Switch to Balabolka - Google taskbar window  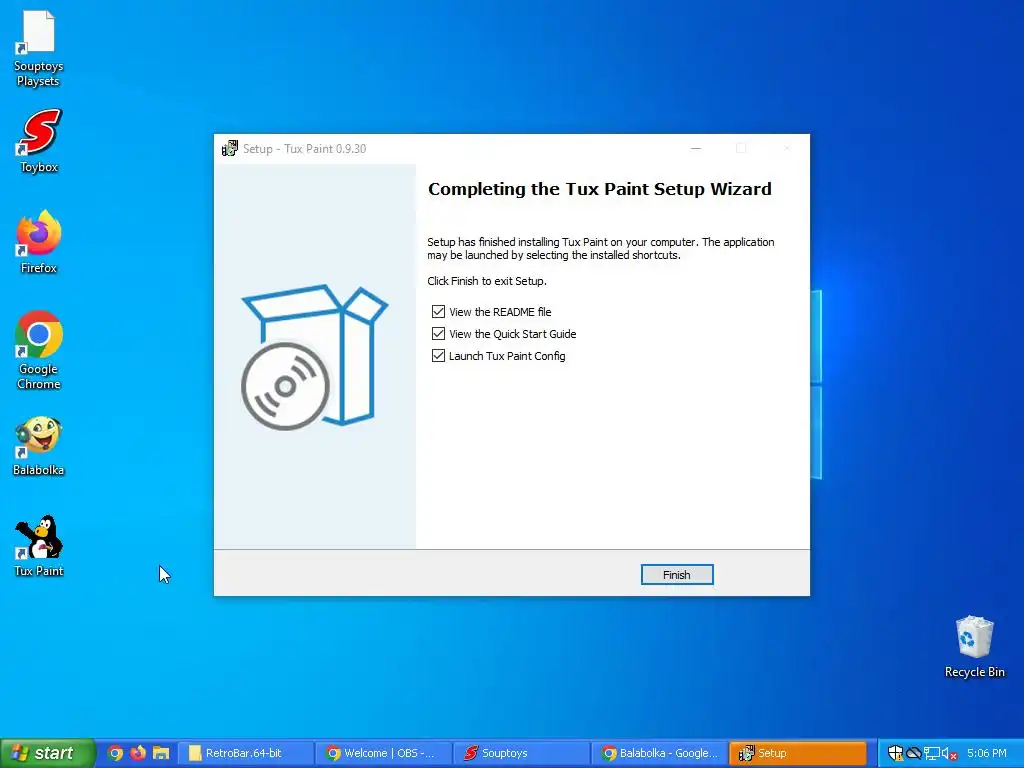(x=658, y=753)
